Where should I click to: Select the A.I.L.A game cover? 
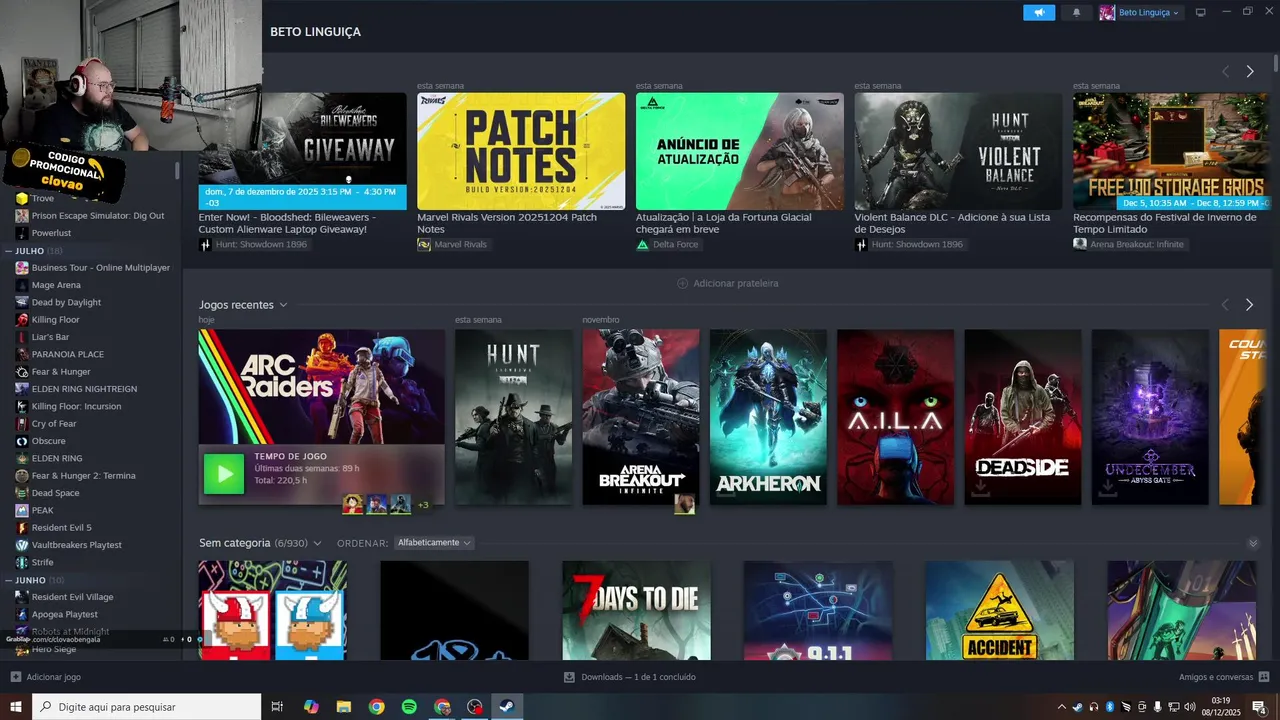pos(895,417)
